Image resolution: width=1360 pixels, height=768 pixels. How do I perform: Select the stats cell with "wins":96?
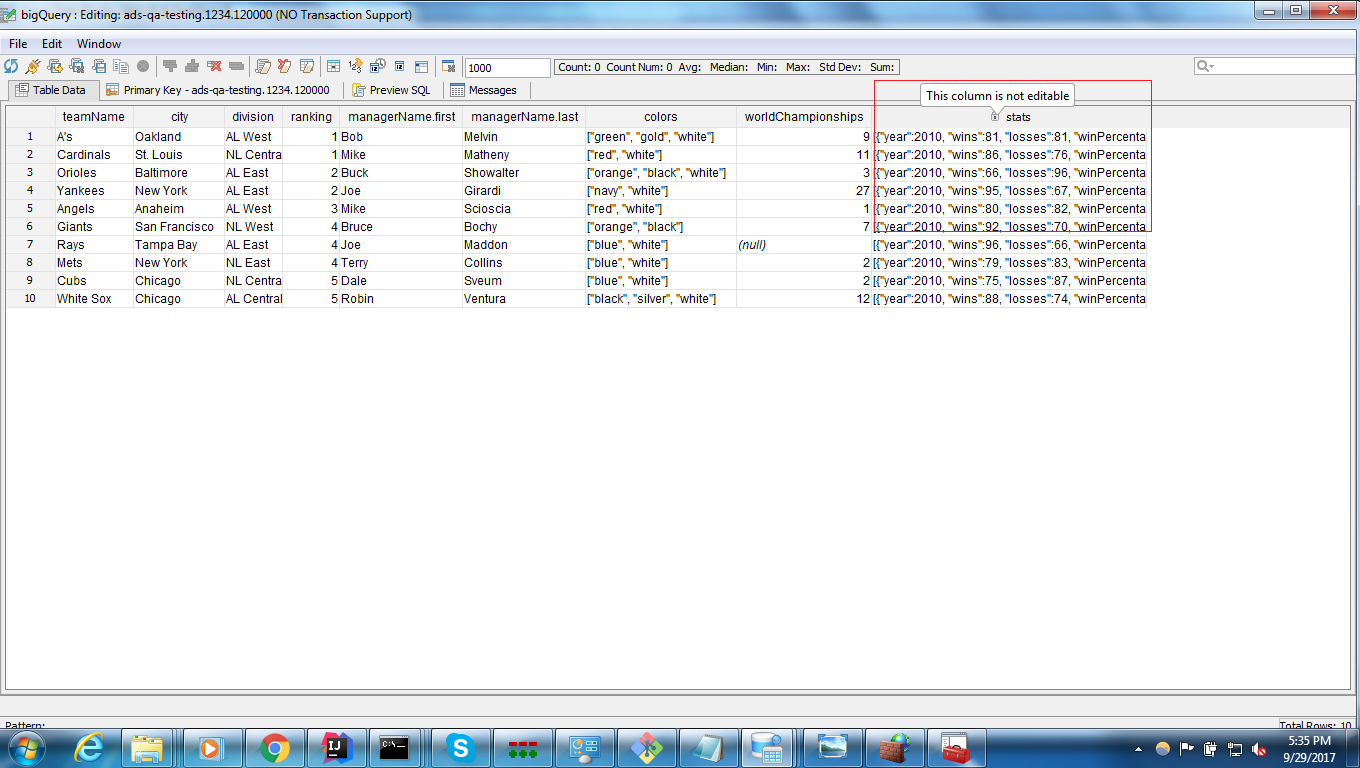pos(1010,244)
